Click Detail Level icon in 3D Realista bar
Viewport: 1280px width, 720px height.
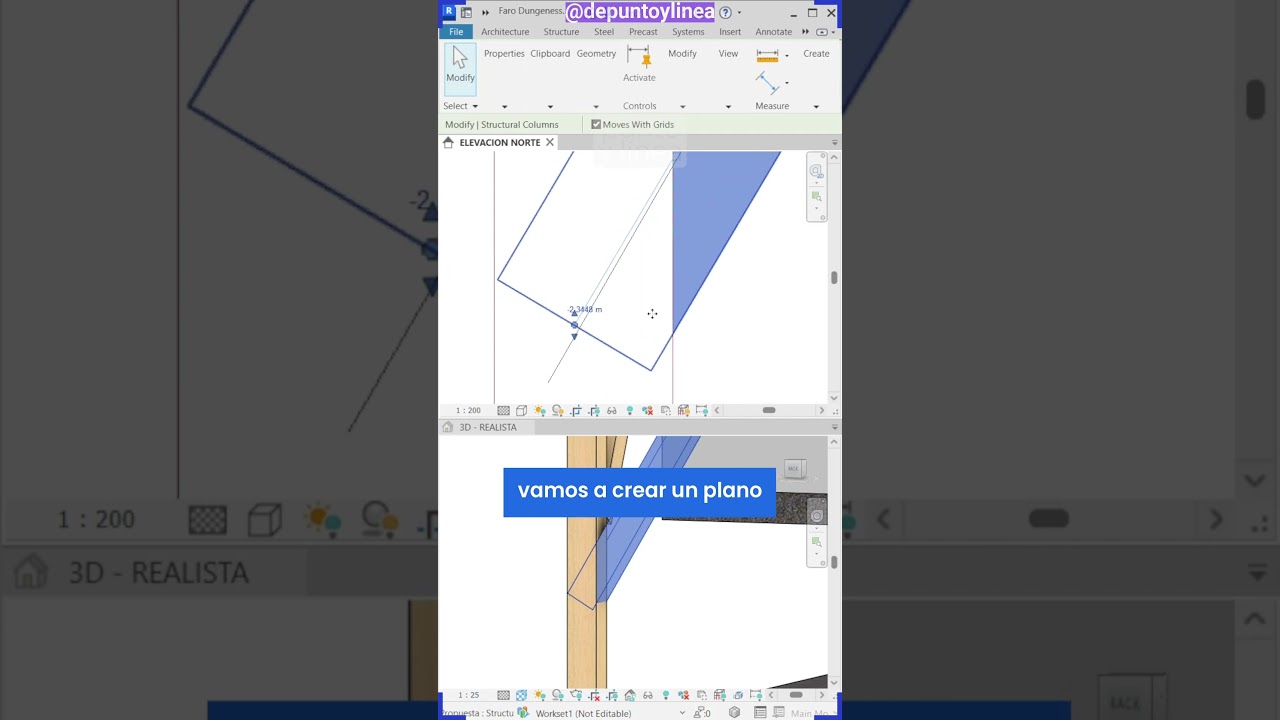pyautogui.click(x=503, y=695)
